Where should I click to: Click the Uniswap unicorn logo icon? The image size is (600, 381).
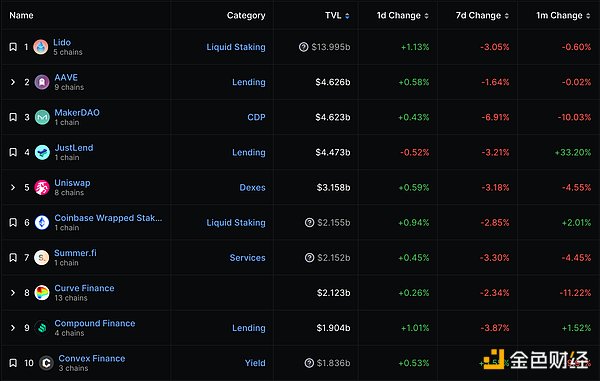pos(42,187)
